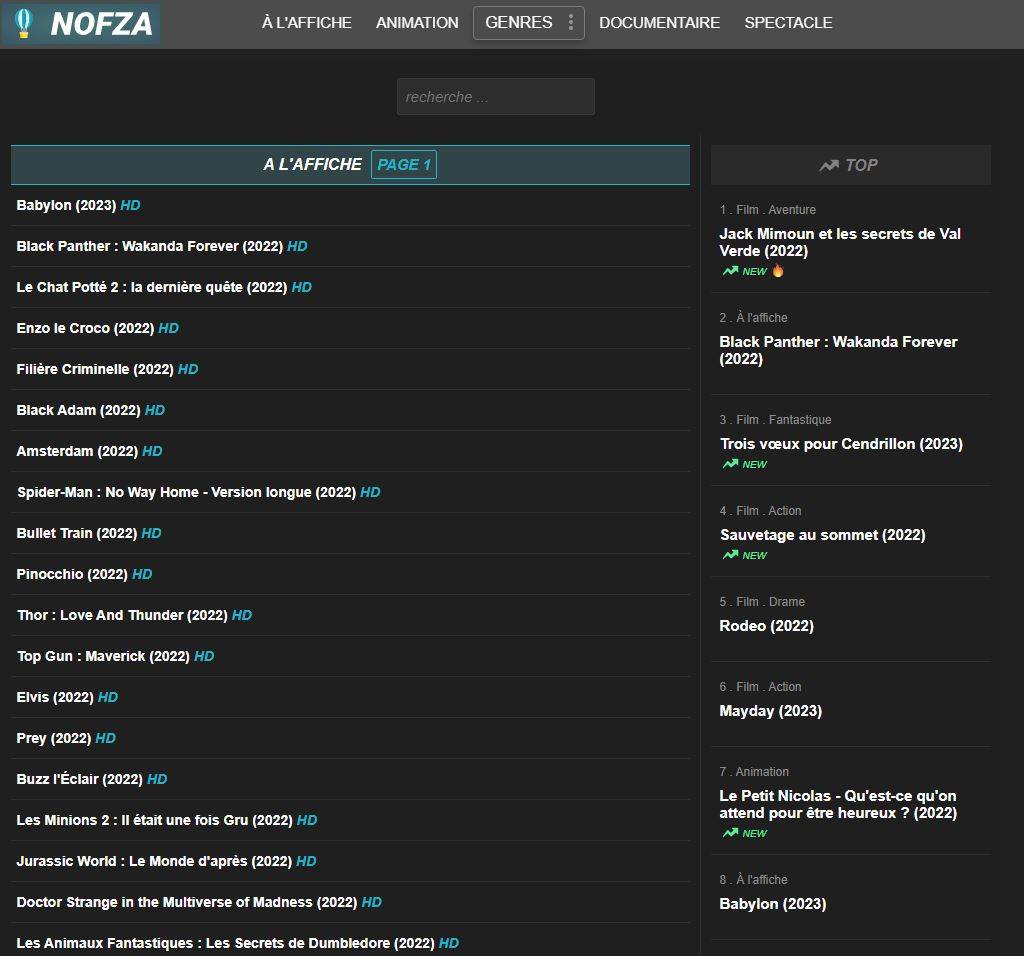Open Rodeo (2022) in the TOP sidebar
The image size is (1024, 956).
coord(766,626)
